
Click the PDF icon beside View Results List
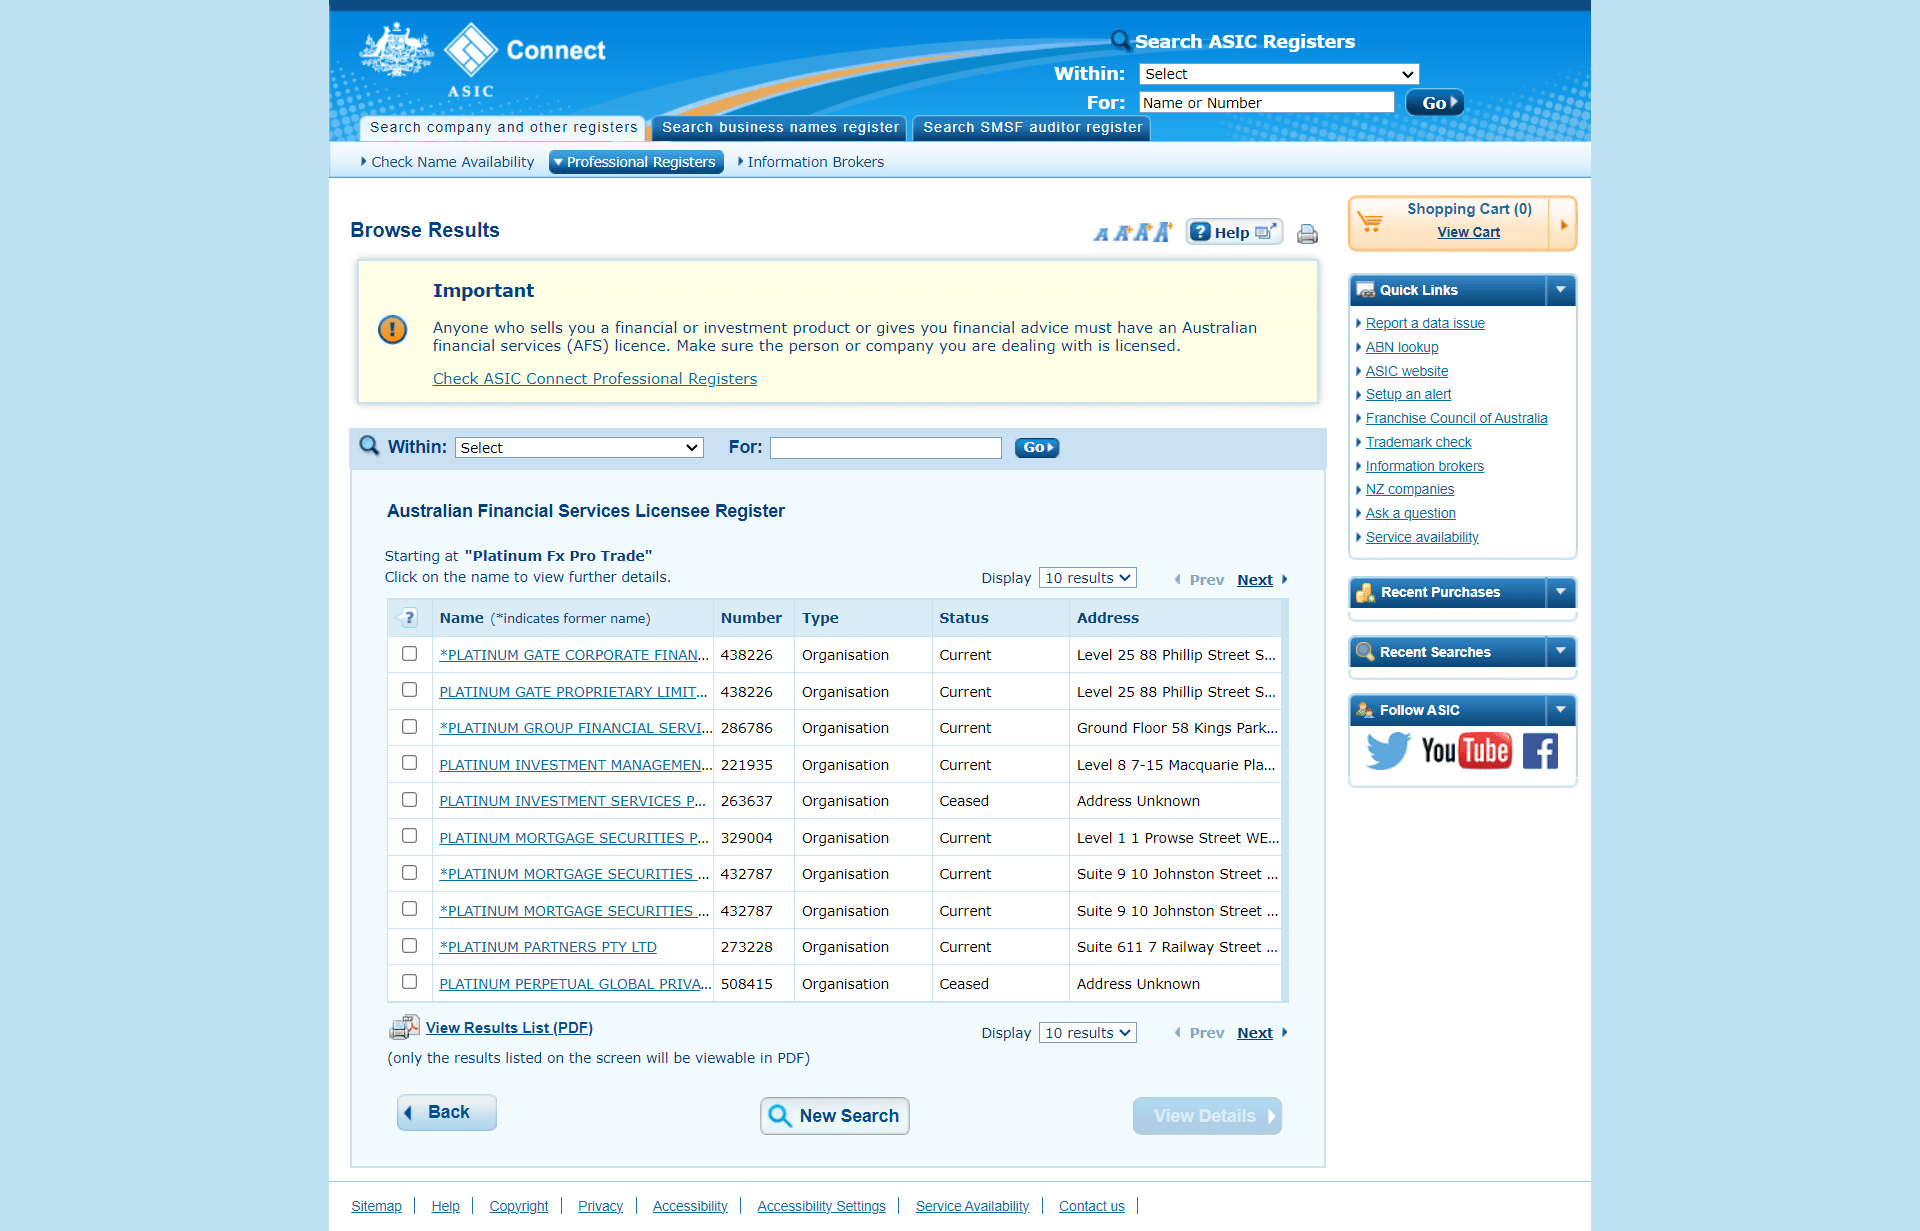click(x=404, y=1027)
